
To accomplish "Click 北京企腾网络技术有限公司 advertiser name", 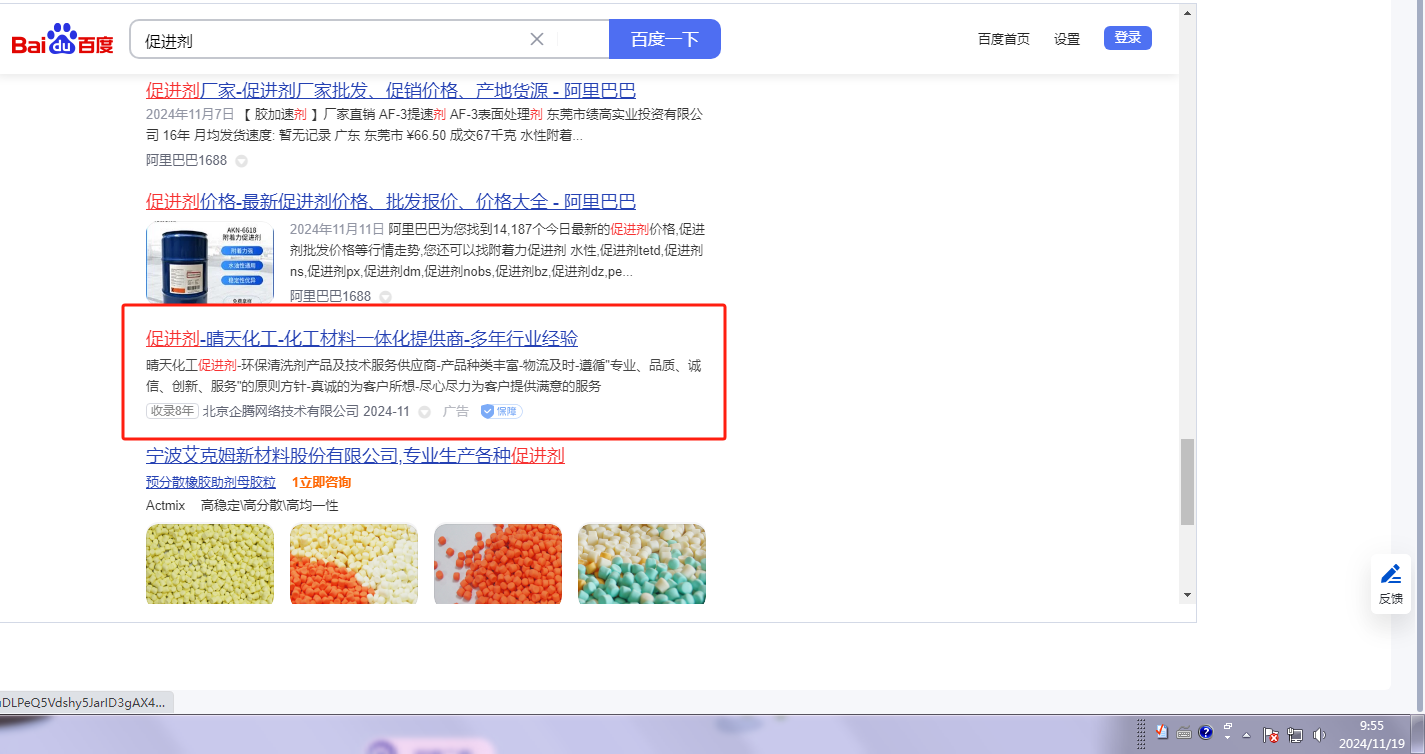I will pyautogui.click(x=281, y=411).
